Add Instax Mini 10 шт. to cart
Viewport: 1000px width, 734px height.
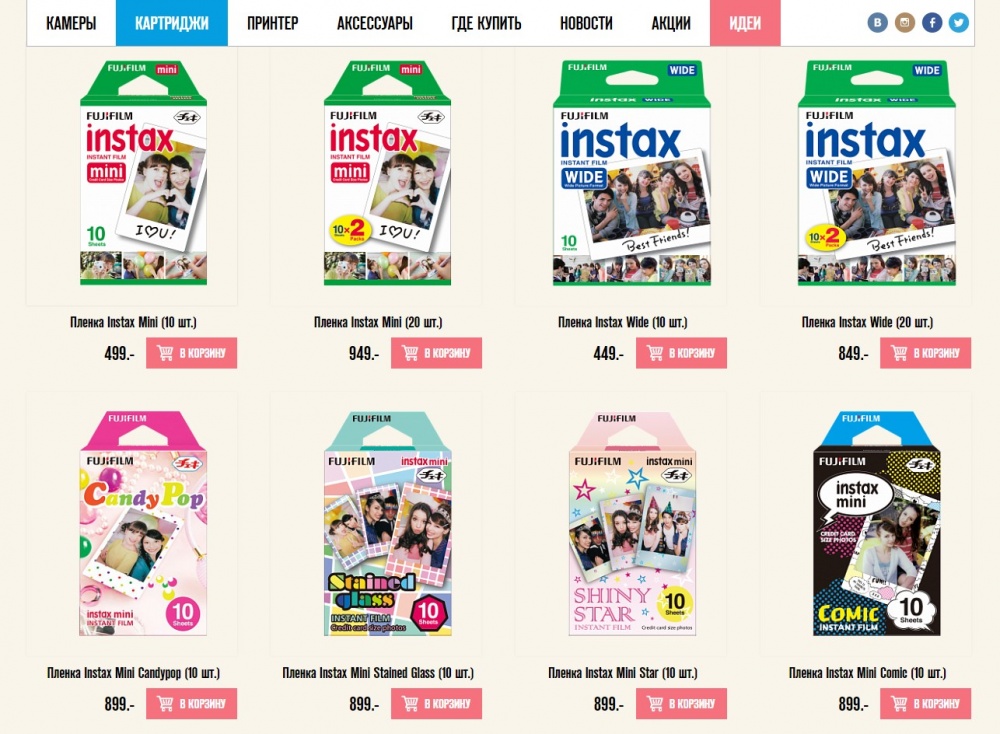(191, 353)
